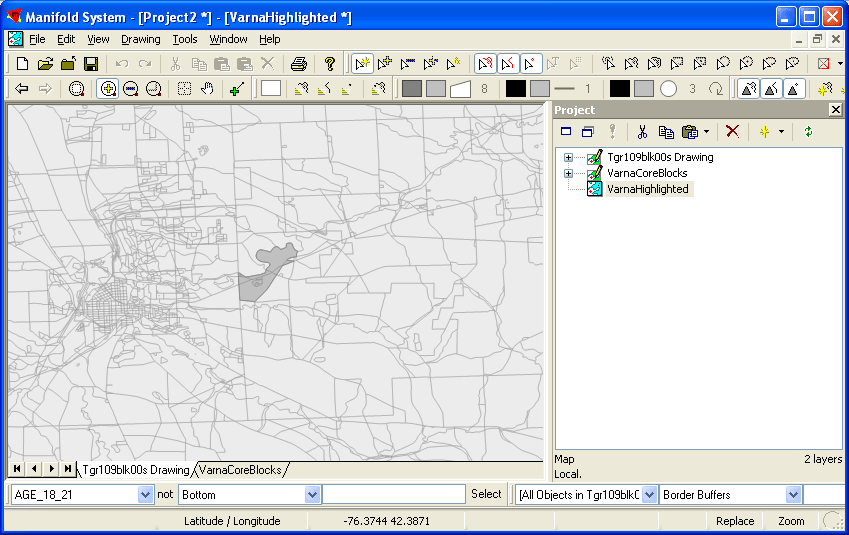849x535 pixels.
Task: Click the Save project icon
Action: pyautogui.click(x=90, y=64)
